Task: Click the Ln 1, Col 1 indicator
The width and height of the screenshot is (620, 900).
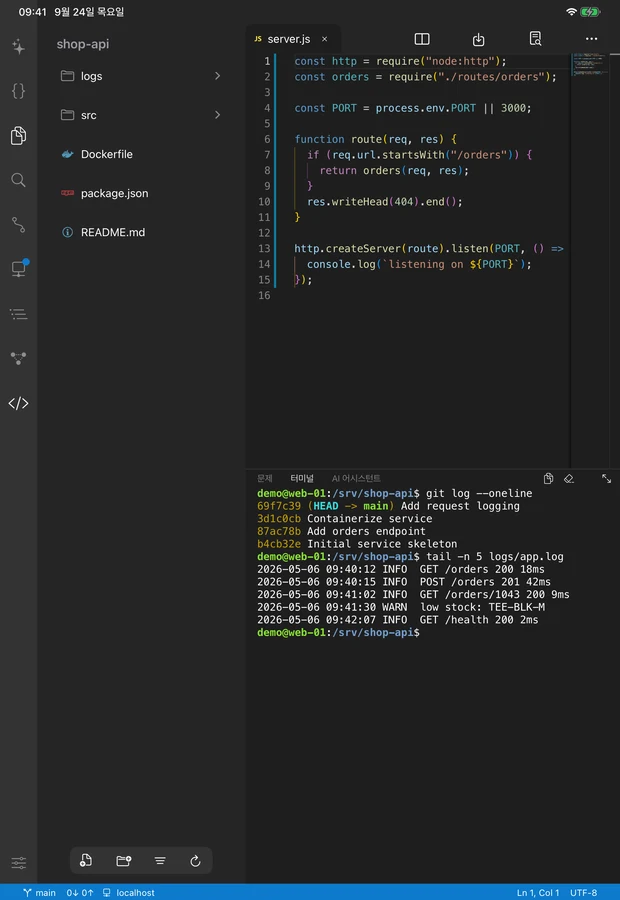Action: tap(537, 893)
